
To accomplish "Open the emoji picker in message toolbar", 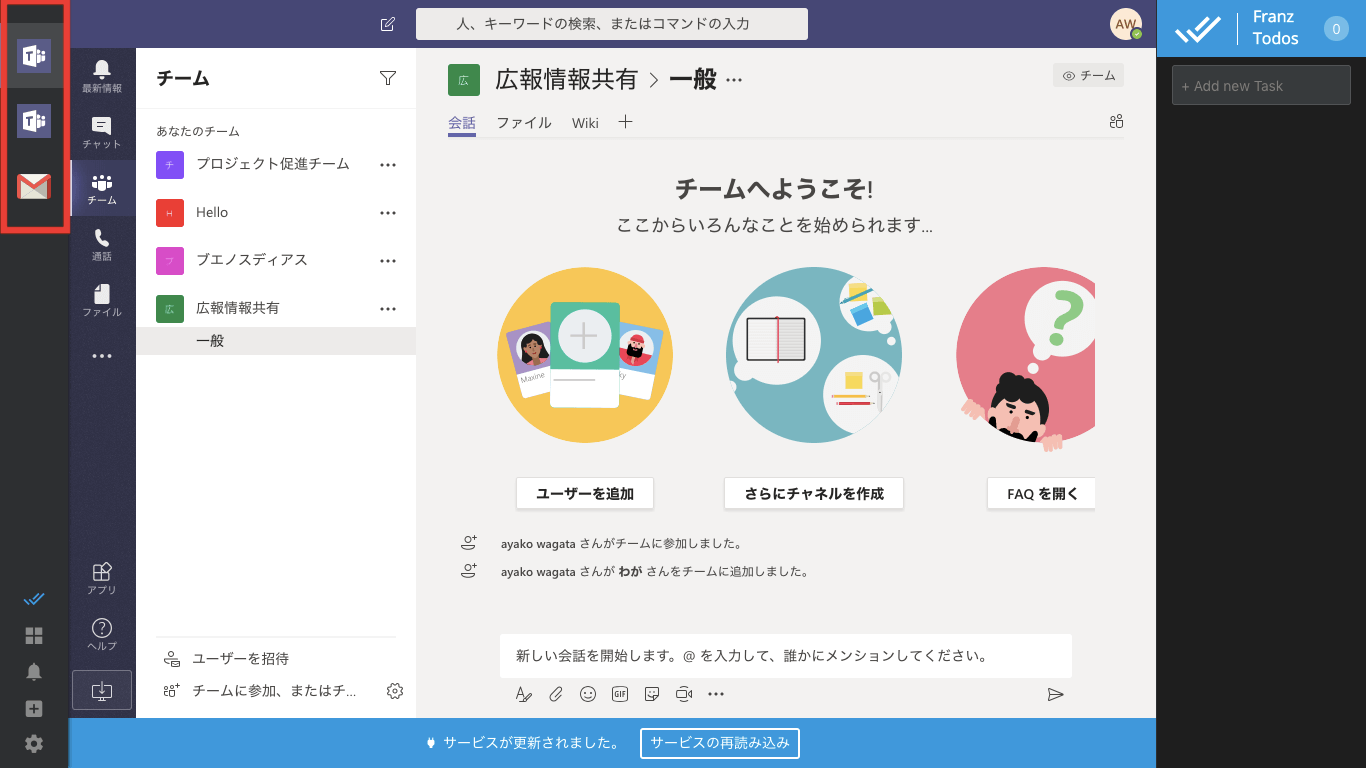I will pyautogui.click(x=588, y=694).
